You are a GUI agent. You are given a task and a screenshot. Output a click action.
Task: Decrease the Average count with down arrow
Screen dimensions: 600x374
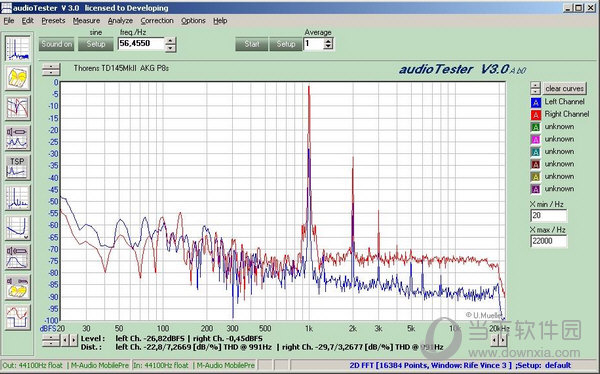pos(328,47)
